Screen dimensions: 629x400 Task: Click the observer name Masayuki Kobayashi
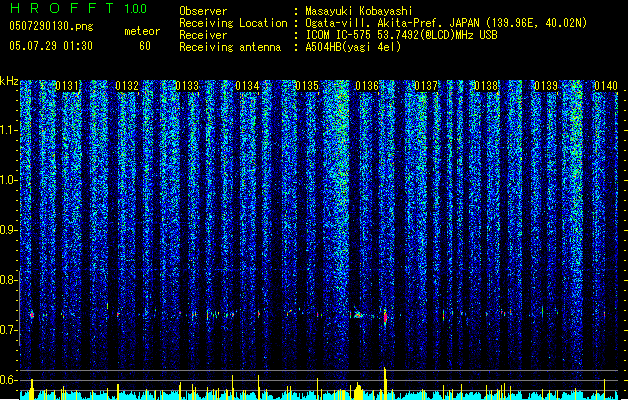click(x=359, y=11)
